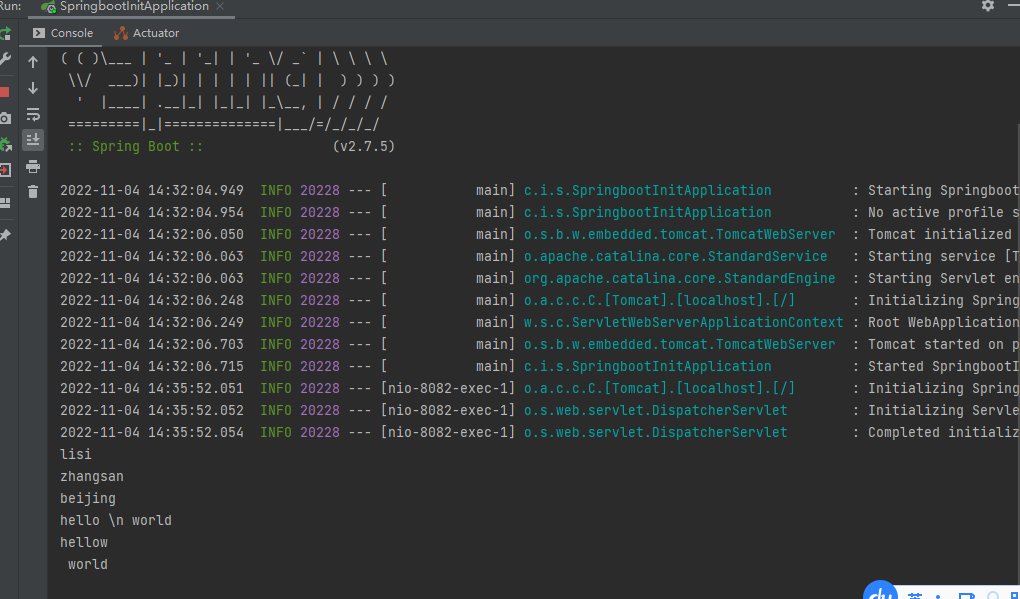This screenshot has height=599, width=1020.
Task: Click DispatcherServlet logger at 14:35:52.052
Action: coord(656,410)
